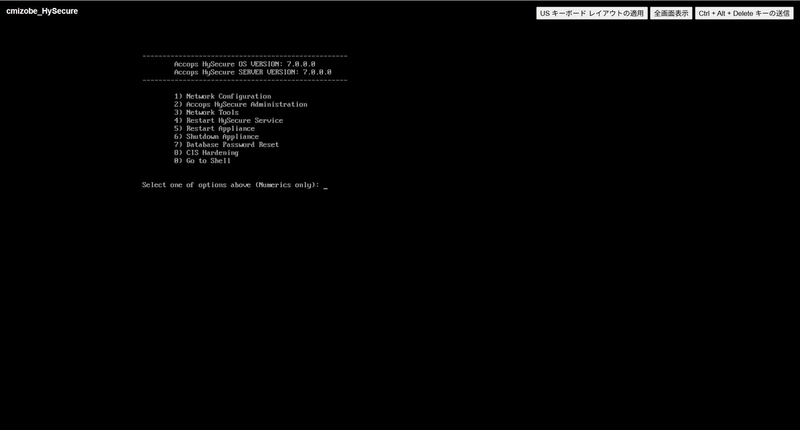The image size is (800, 430).
Task: Click menu line '8) CIS Hardening'
Action: tap(206, 153)
